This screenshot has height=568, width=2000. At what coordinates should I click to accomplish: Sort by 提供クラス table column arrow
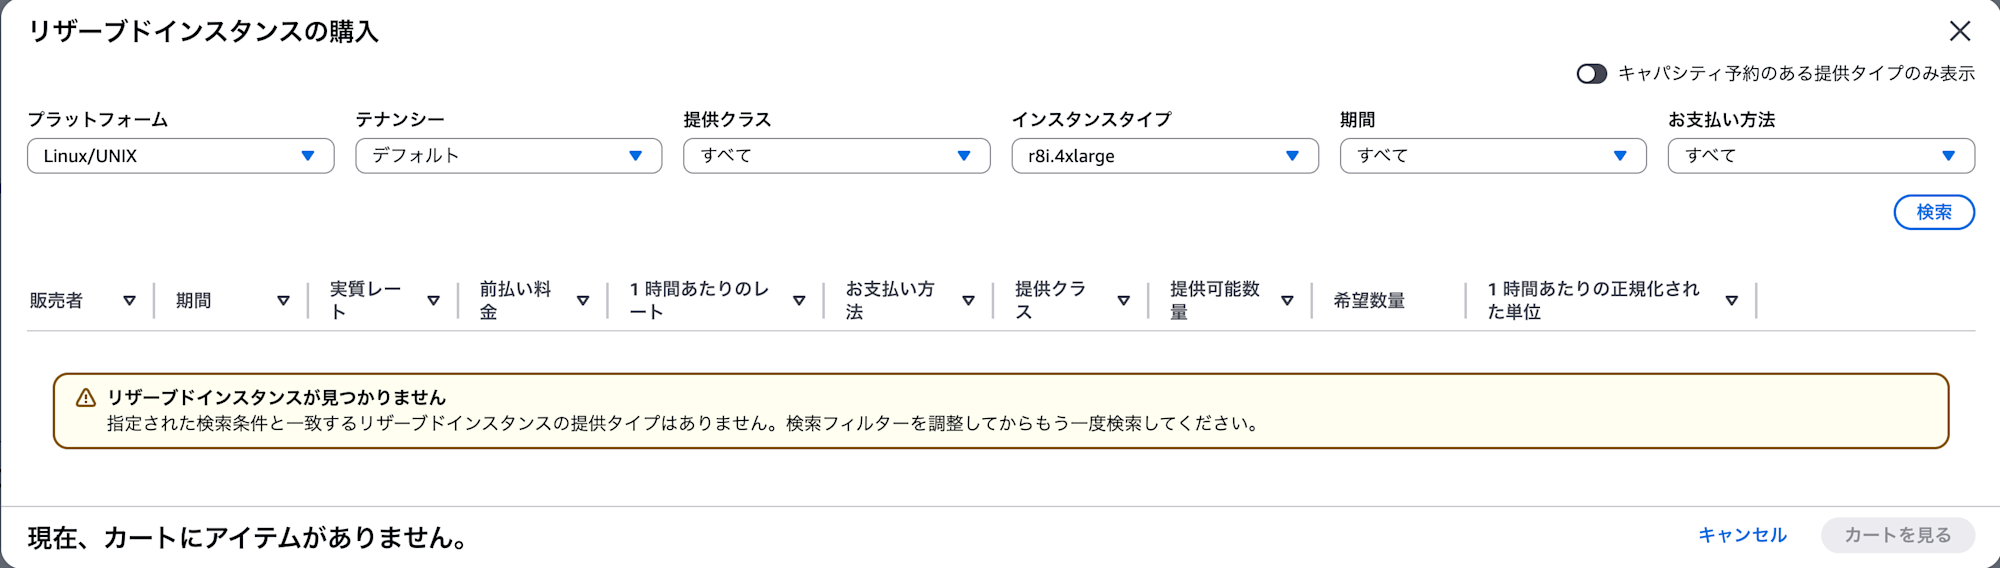[x=1123, y=301]
